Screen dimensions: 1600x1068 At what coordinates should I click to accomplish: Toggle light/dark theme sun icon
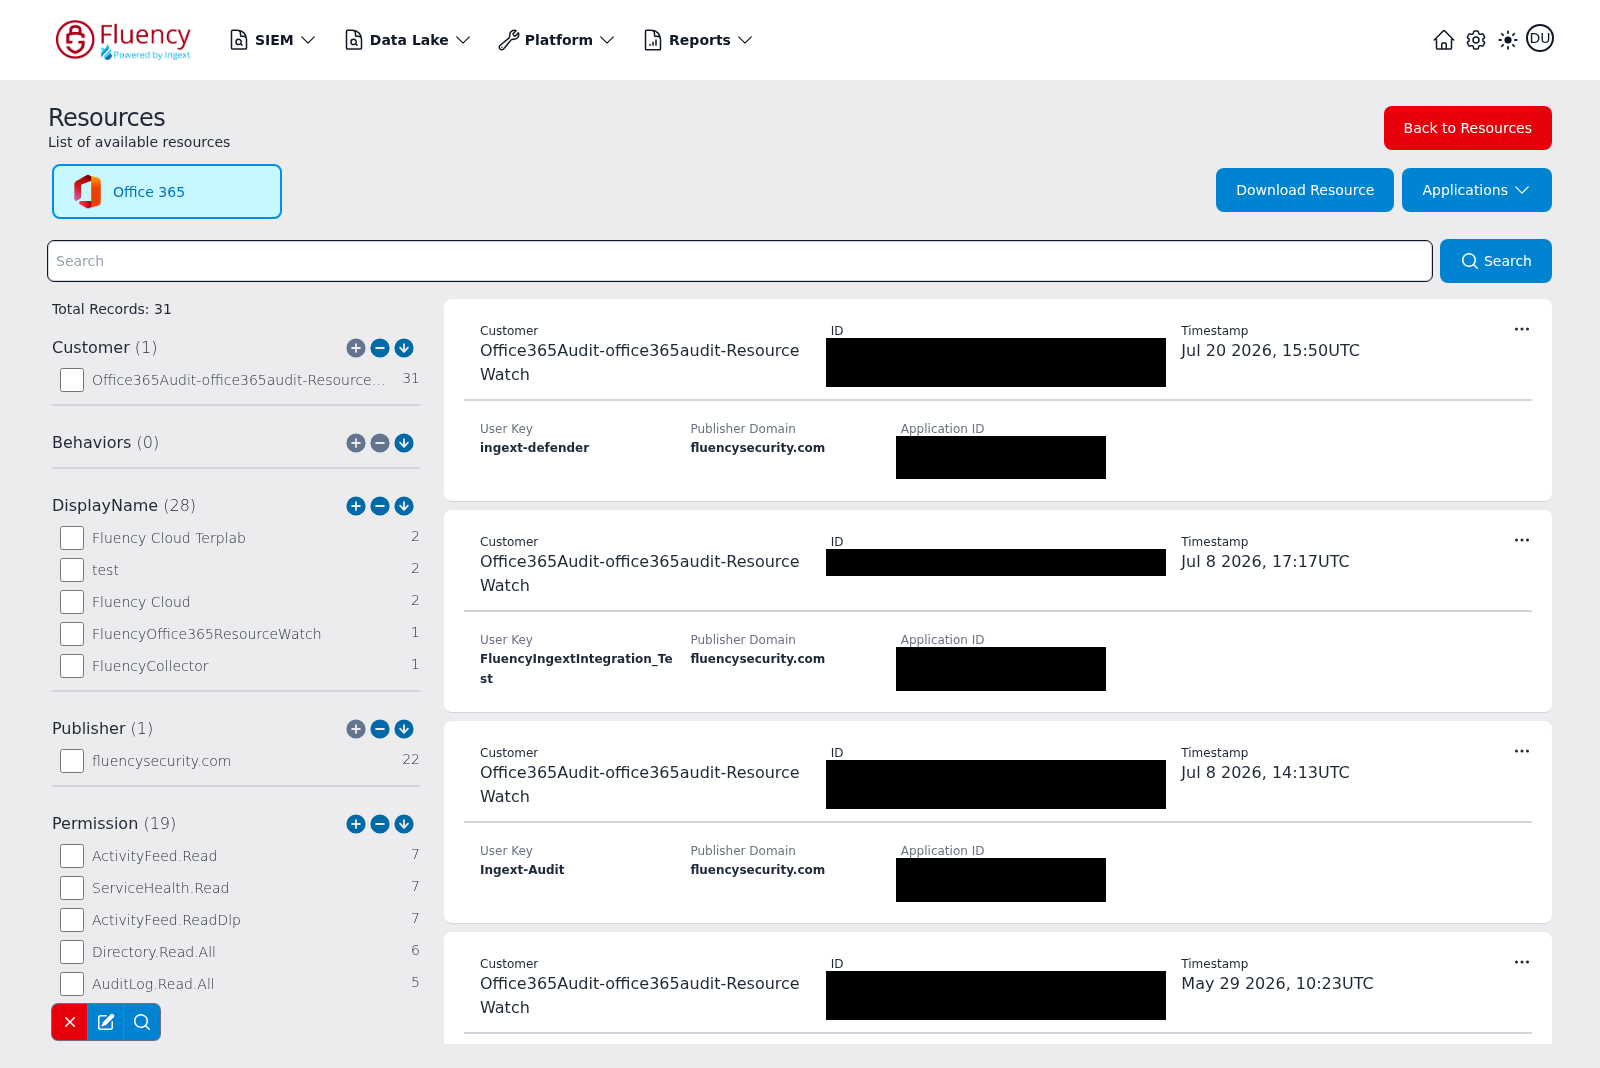1508,40
